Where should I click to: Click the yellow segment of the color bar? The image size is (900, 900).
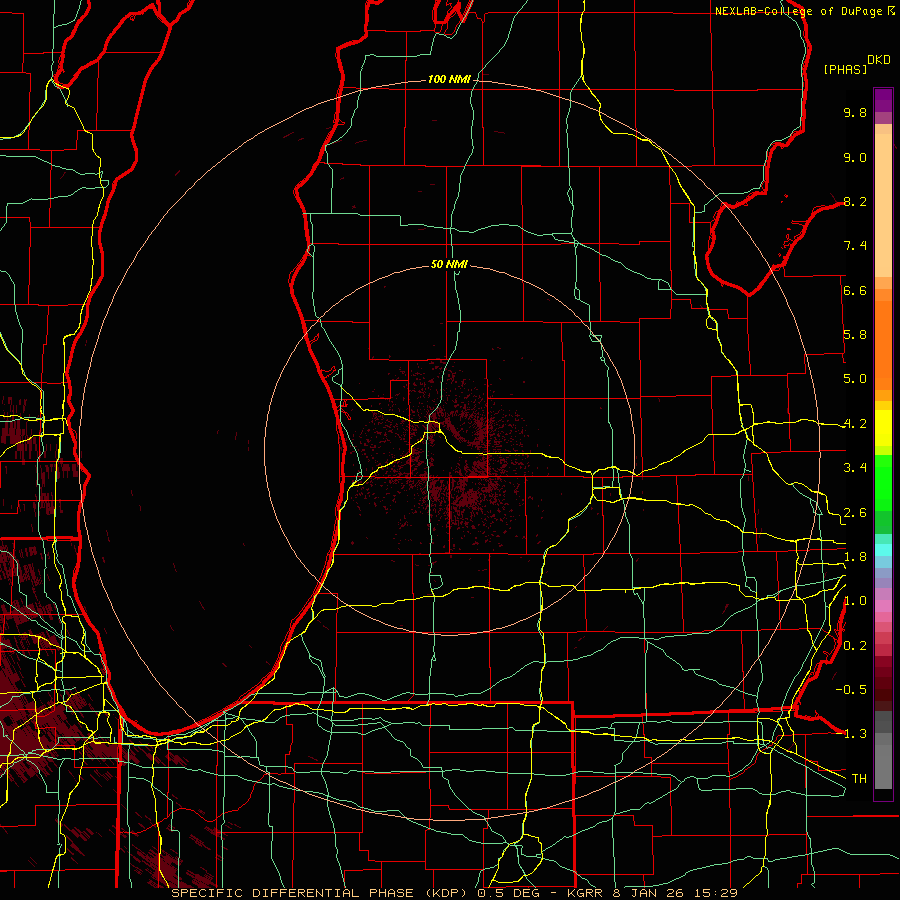pyautogui.click(x=883, y=428)
